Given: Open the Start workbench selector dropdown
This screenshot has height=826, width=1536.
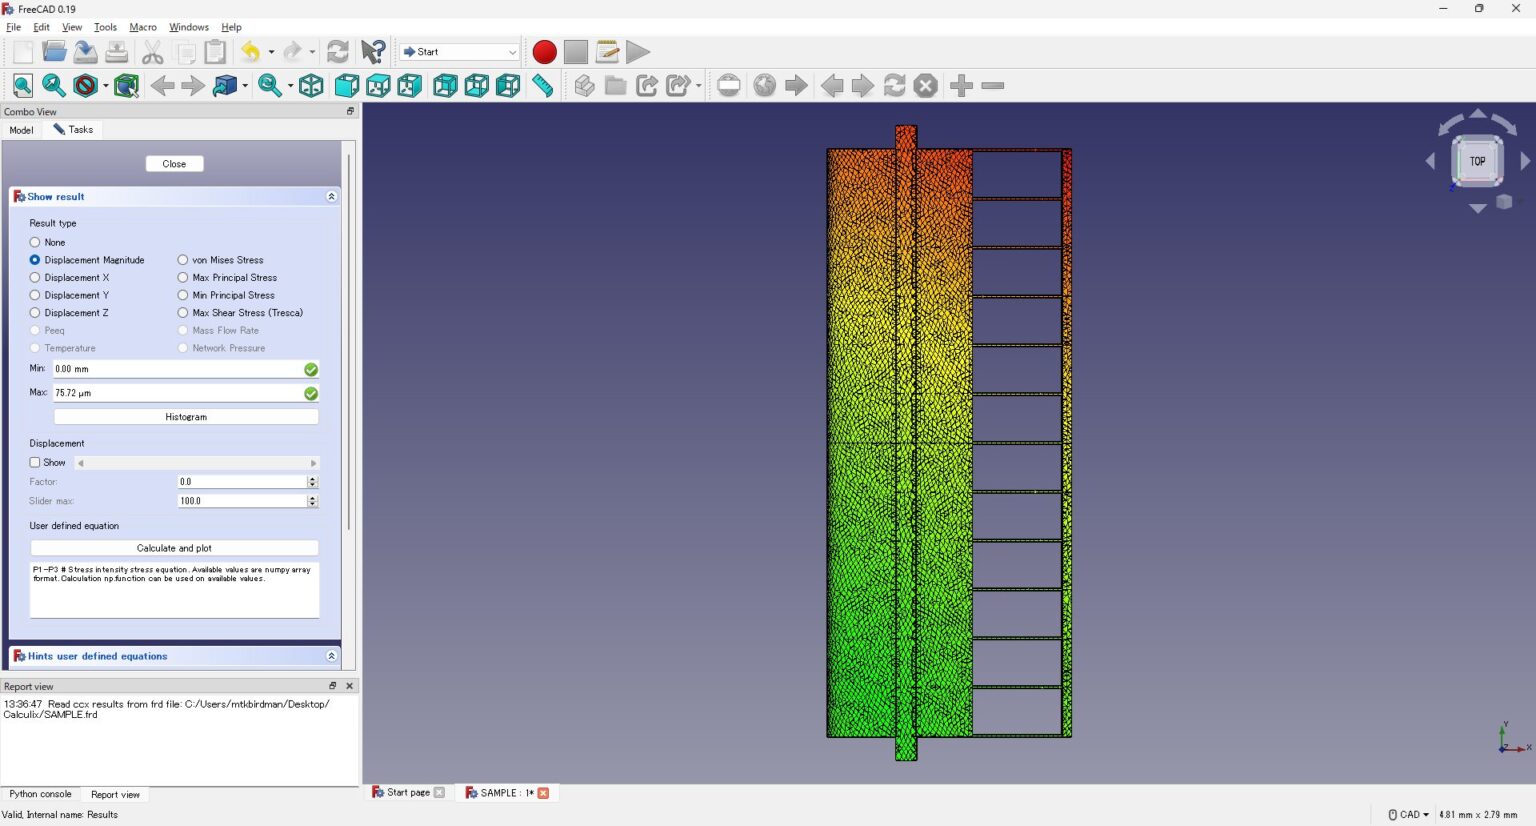Looking at the screenshot, I should (513, 51).
